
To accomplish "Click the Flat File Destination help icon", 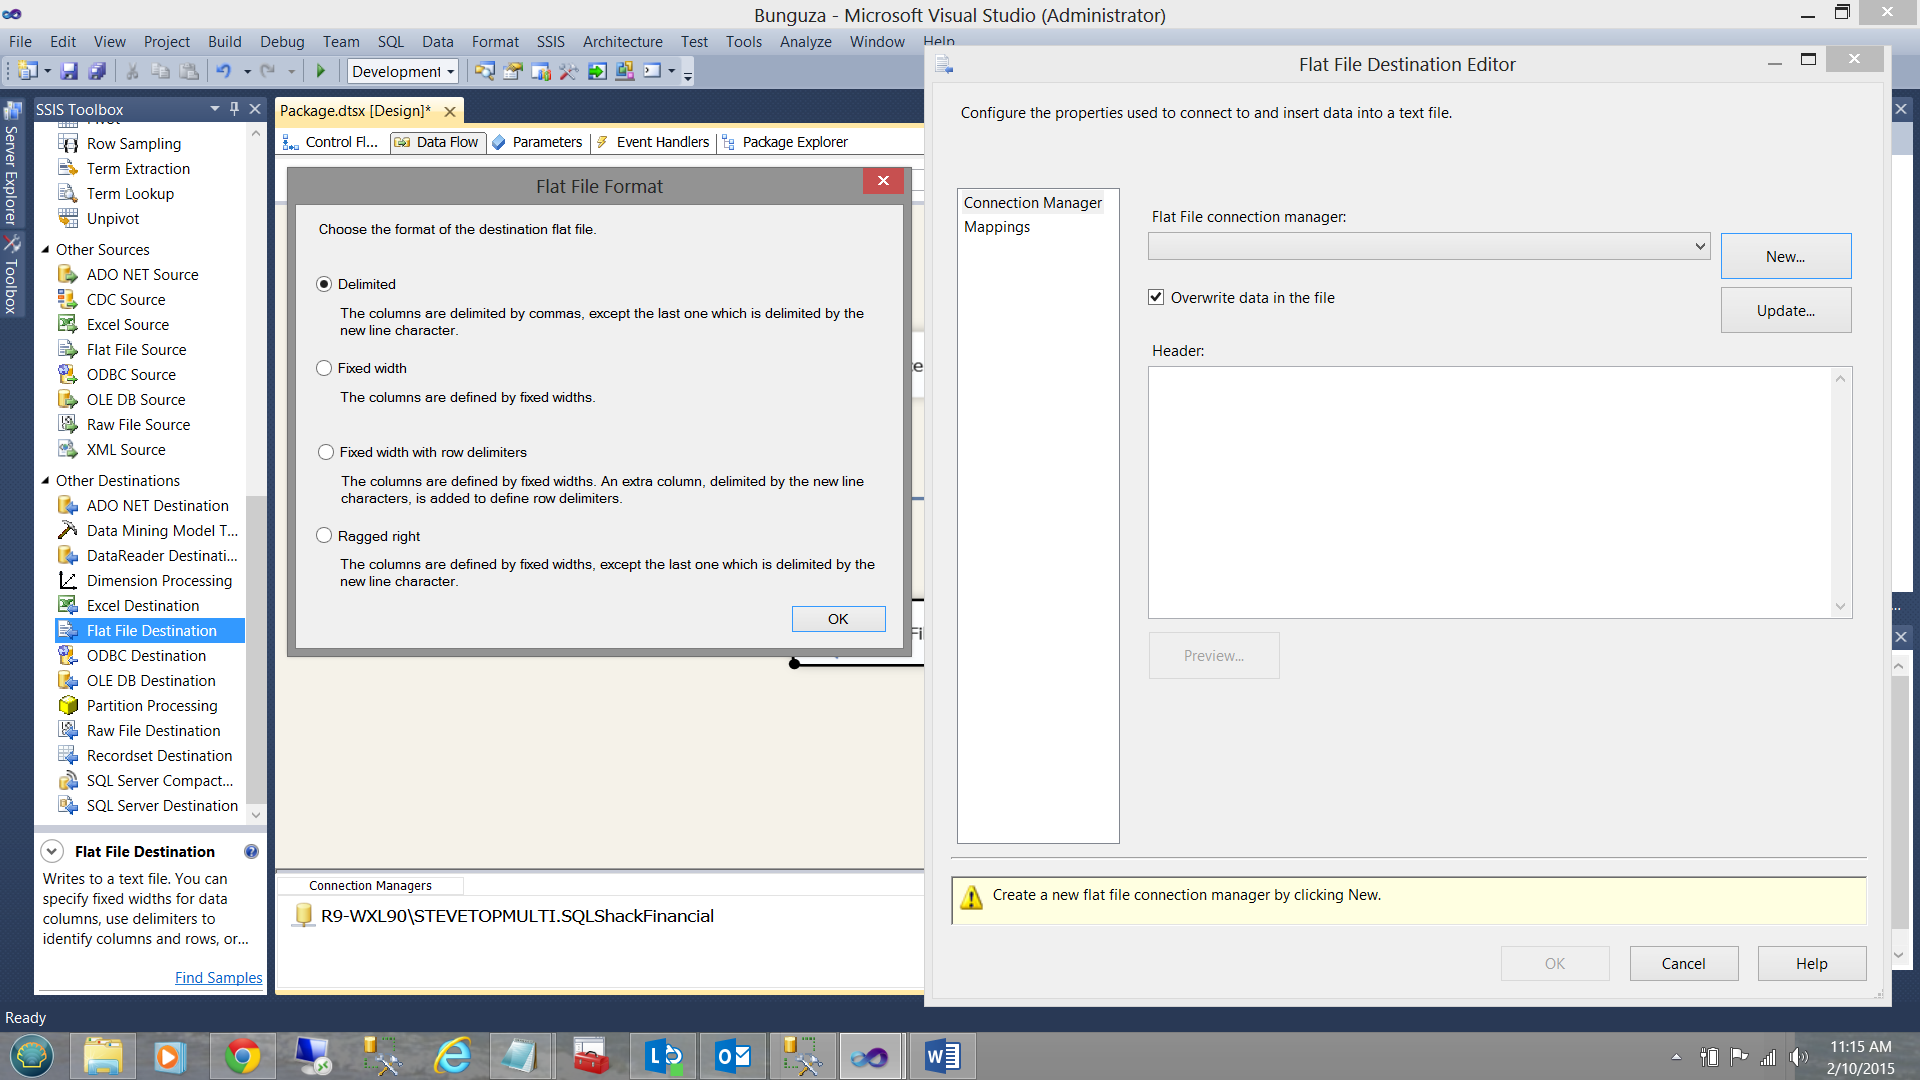I will tap(251, 852).
